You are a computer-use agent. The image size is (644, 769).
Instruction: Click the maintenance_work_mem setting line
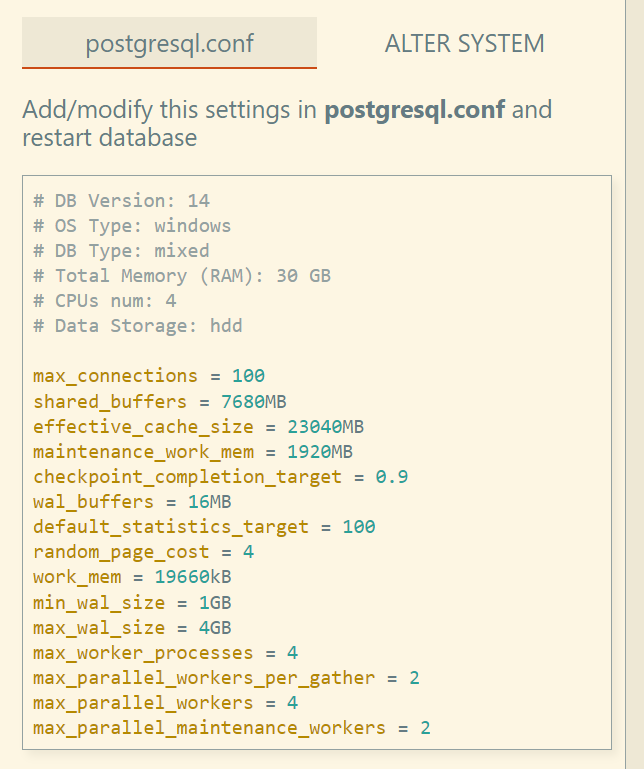(x=192, y=452)
